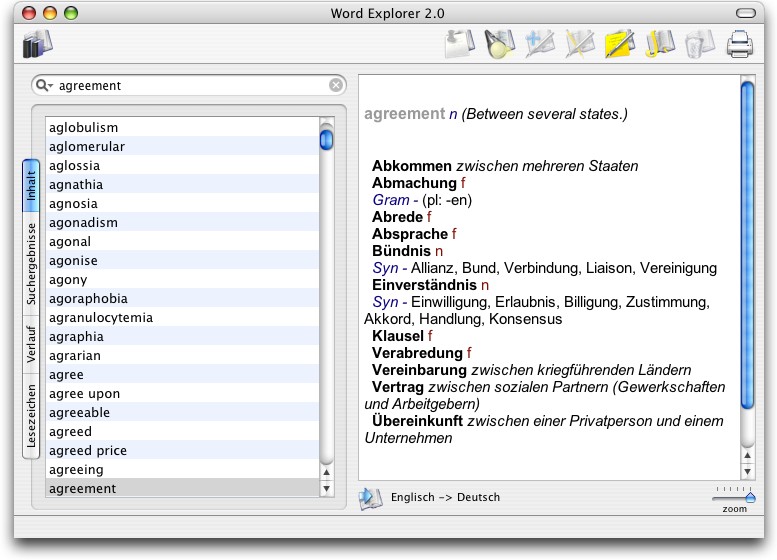Open the Suchergebnisse side tab
Image resolution: width=777 pixels, height=560 pixels.
tap(32, 264)
